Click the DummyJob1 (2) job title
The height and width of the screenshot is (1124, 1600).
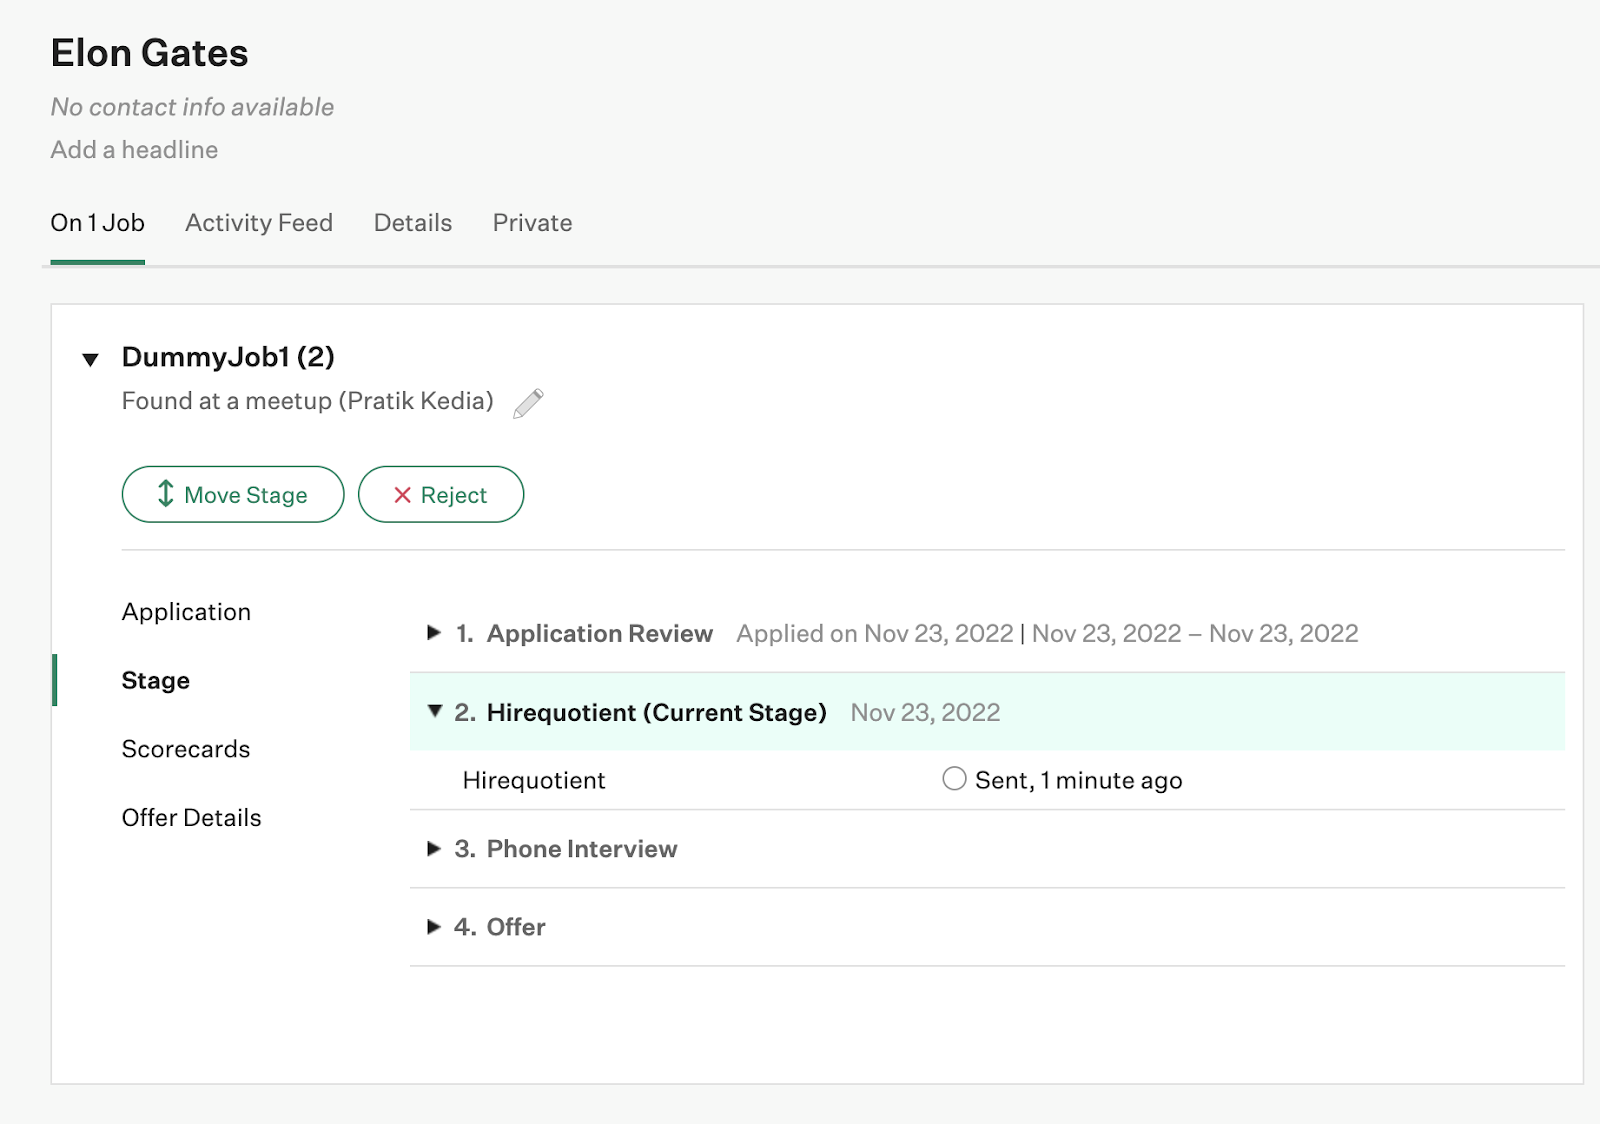tap(228, 357)
